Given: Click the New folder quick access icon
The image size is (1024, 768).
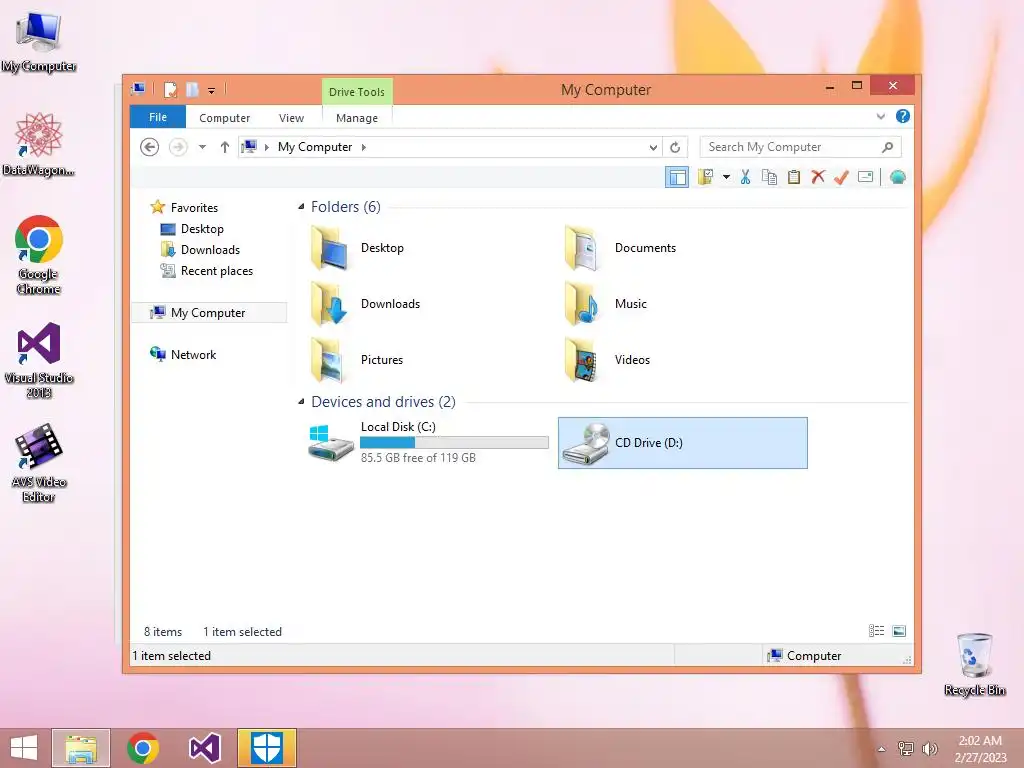Looking at the screenshot, I should (x=192, y=89).
